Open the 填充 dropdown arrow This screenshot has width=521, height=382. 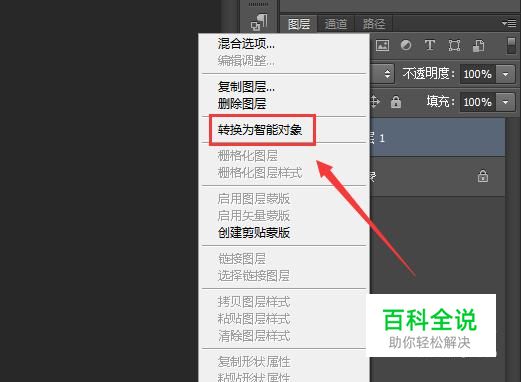505,102
